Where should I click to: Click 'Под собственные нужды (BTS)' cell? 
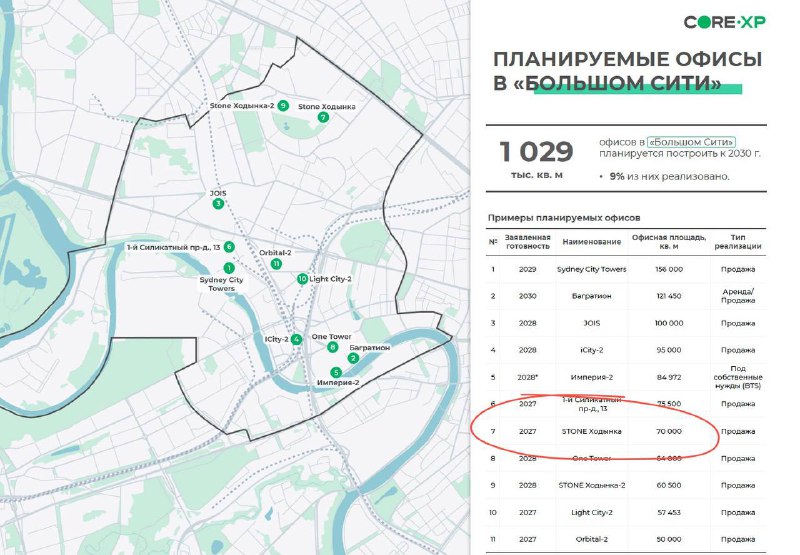coord(738,377)
